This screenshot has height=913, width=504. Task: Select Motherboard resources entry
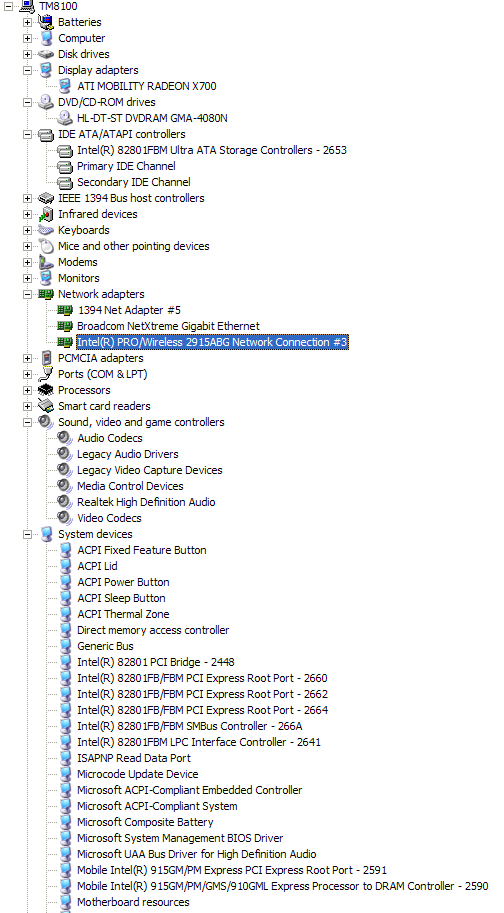point(133,902)
